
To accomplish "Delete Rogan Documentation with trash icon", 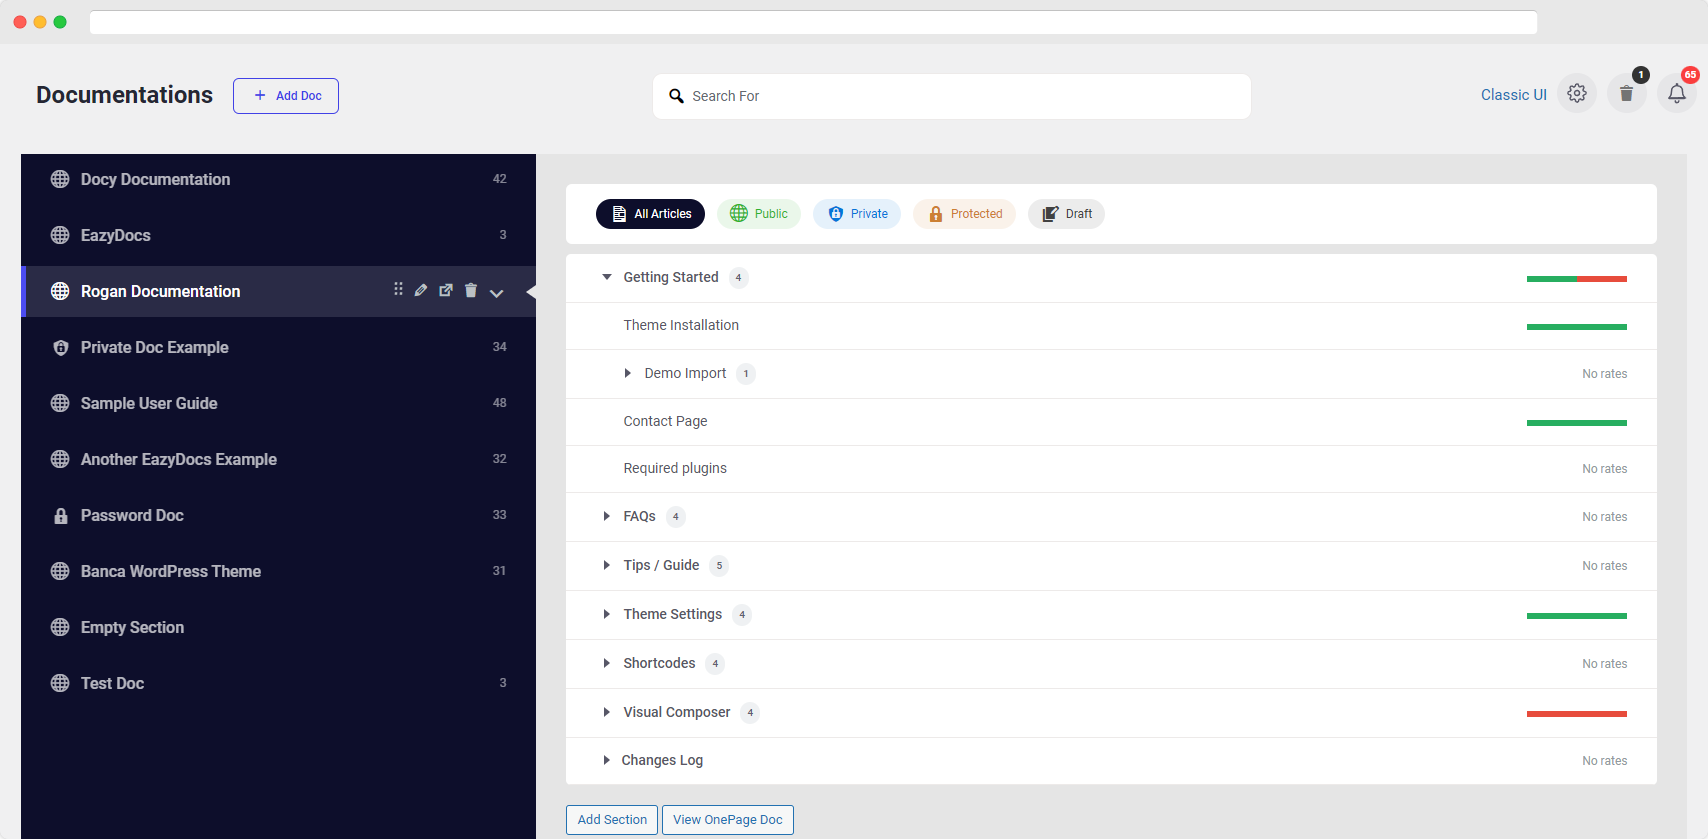I will [x=471, y=290].
